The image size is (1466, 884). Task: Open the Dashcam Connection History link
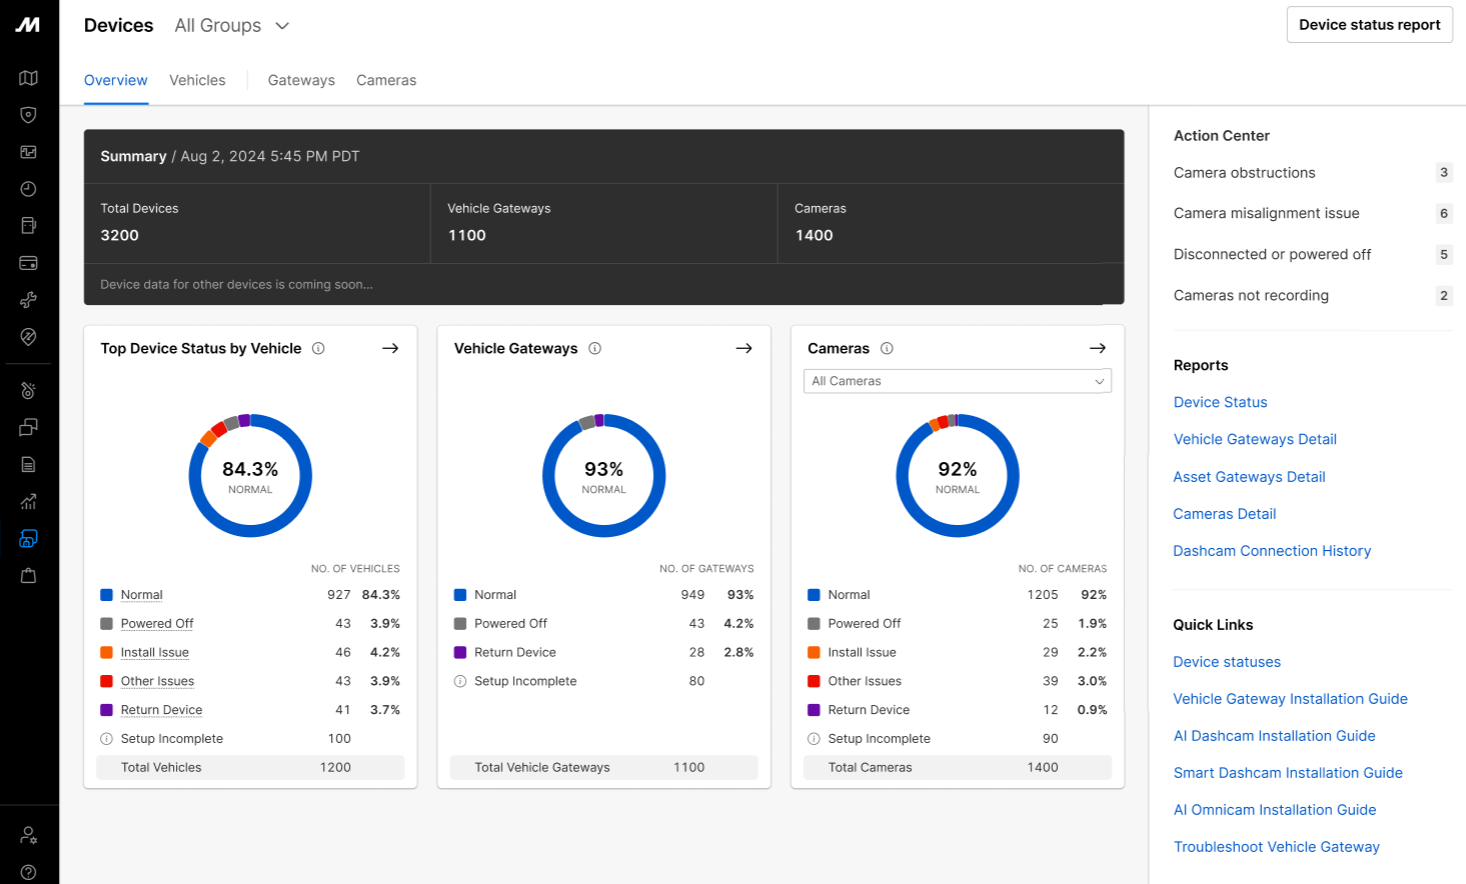click(1271, 551)
